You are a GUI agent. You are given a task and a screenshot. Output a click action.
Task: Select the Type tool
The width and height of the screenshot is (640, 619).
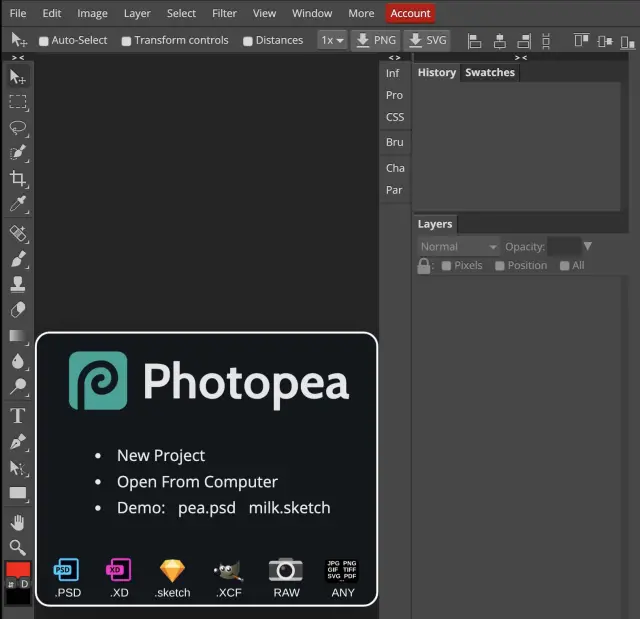[18, 415]
